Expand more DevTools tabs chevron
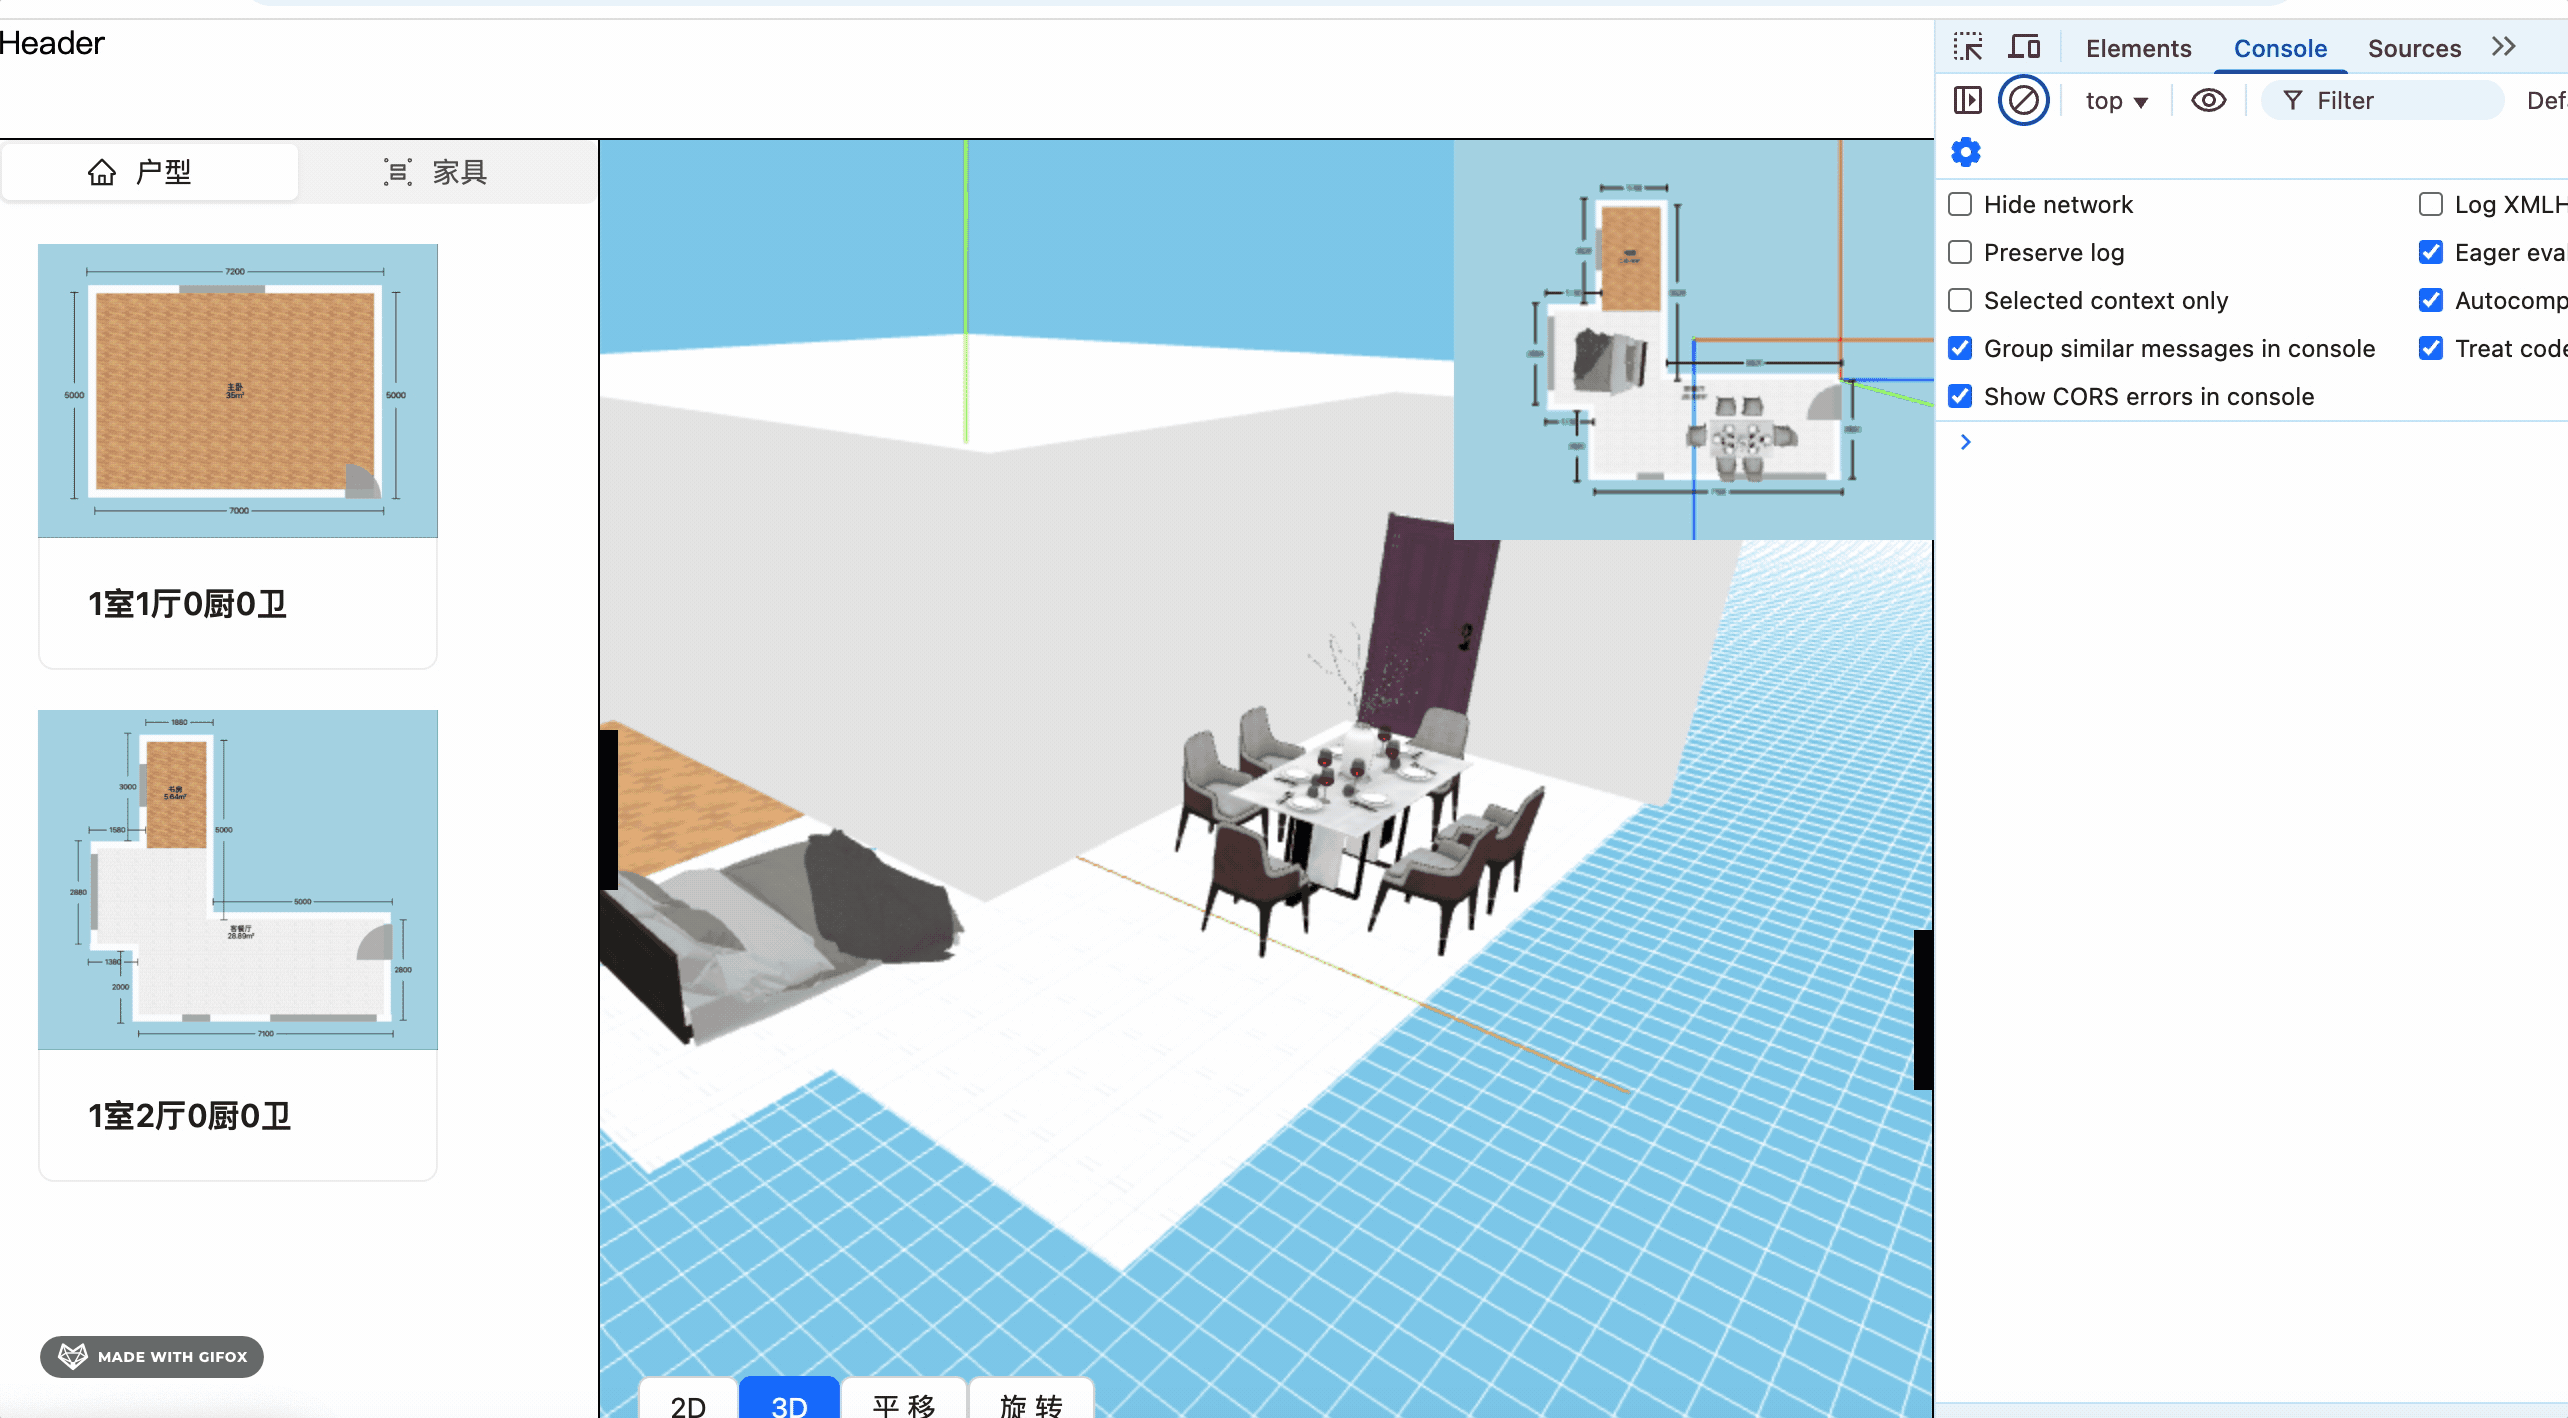This screenshot has height=1418, width=2568. pyautogui.click(x=2503, y=47)
